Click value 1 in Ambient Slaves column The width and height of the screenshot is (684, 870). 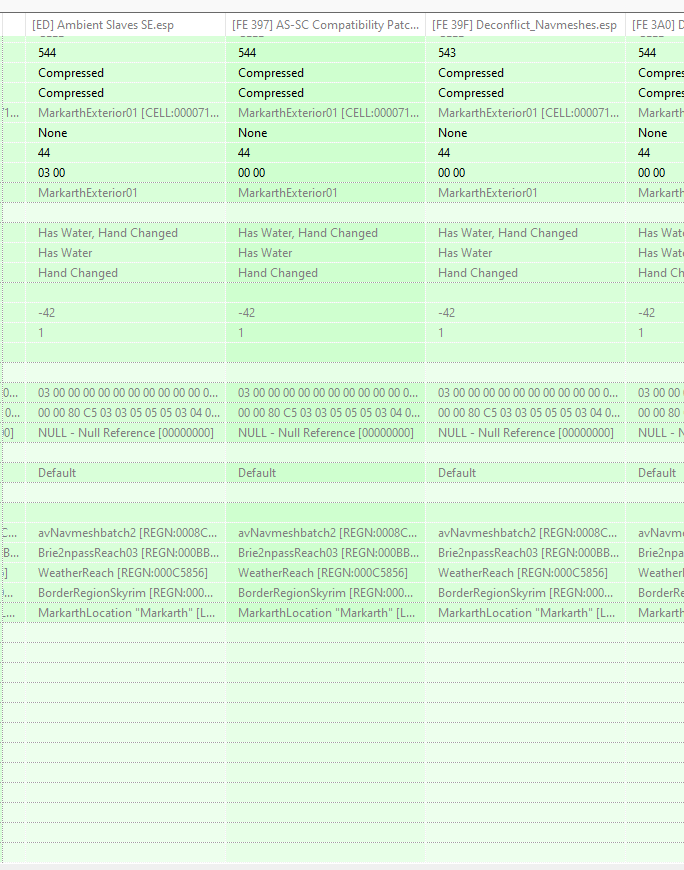[41, 333]
